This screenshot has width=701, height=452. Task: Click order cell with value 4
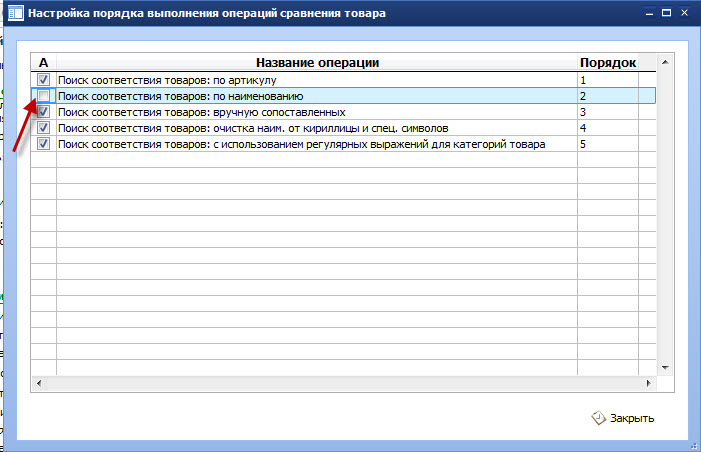(x=608, y=128)
